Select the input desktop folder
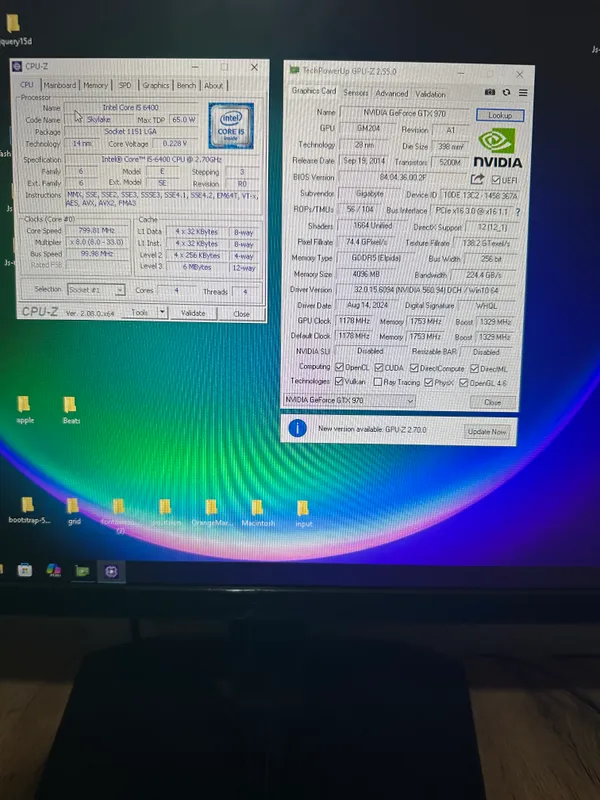 click(303, 513)
